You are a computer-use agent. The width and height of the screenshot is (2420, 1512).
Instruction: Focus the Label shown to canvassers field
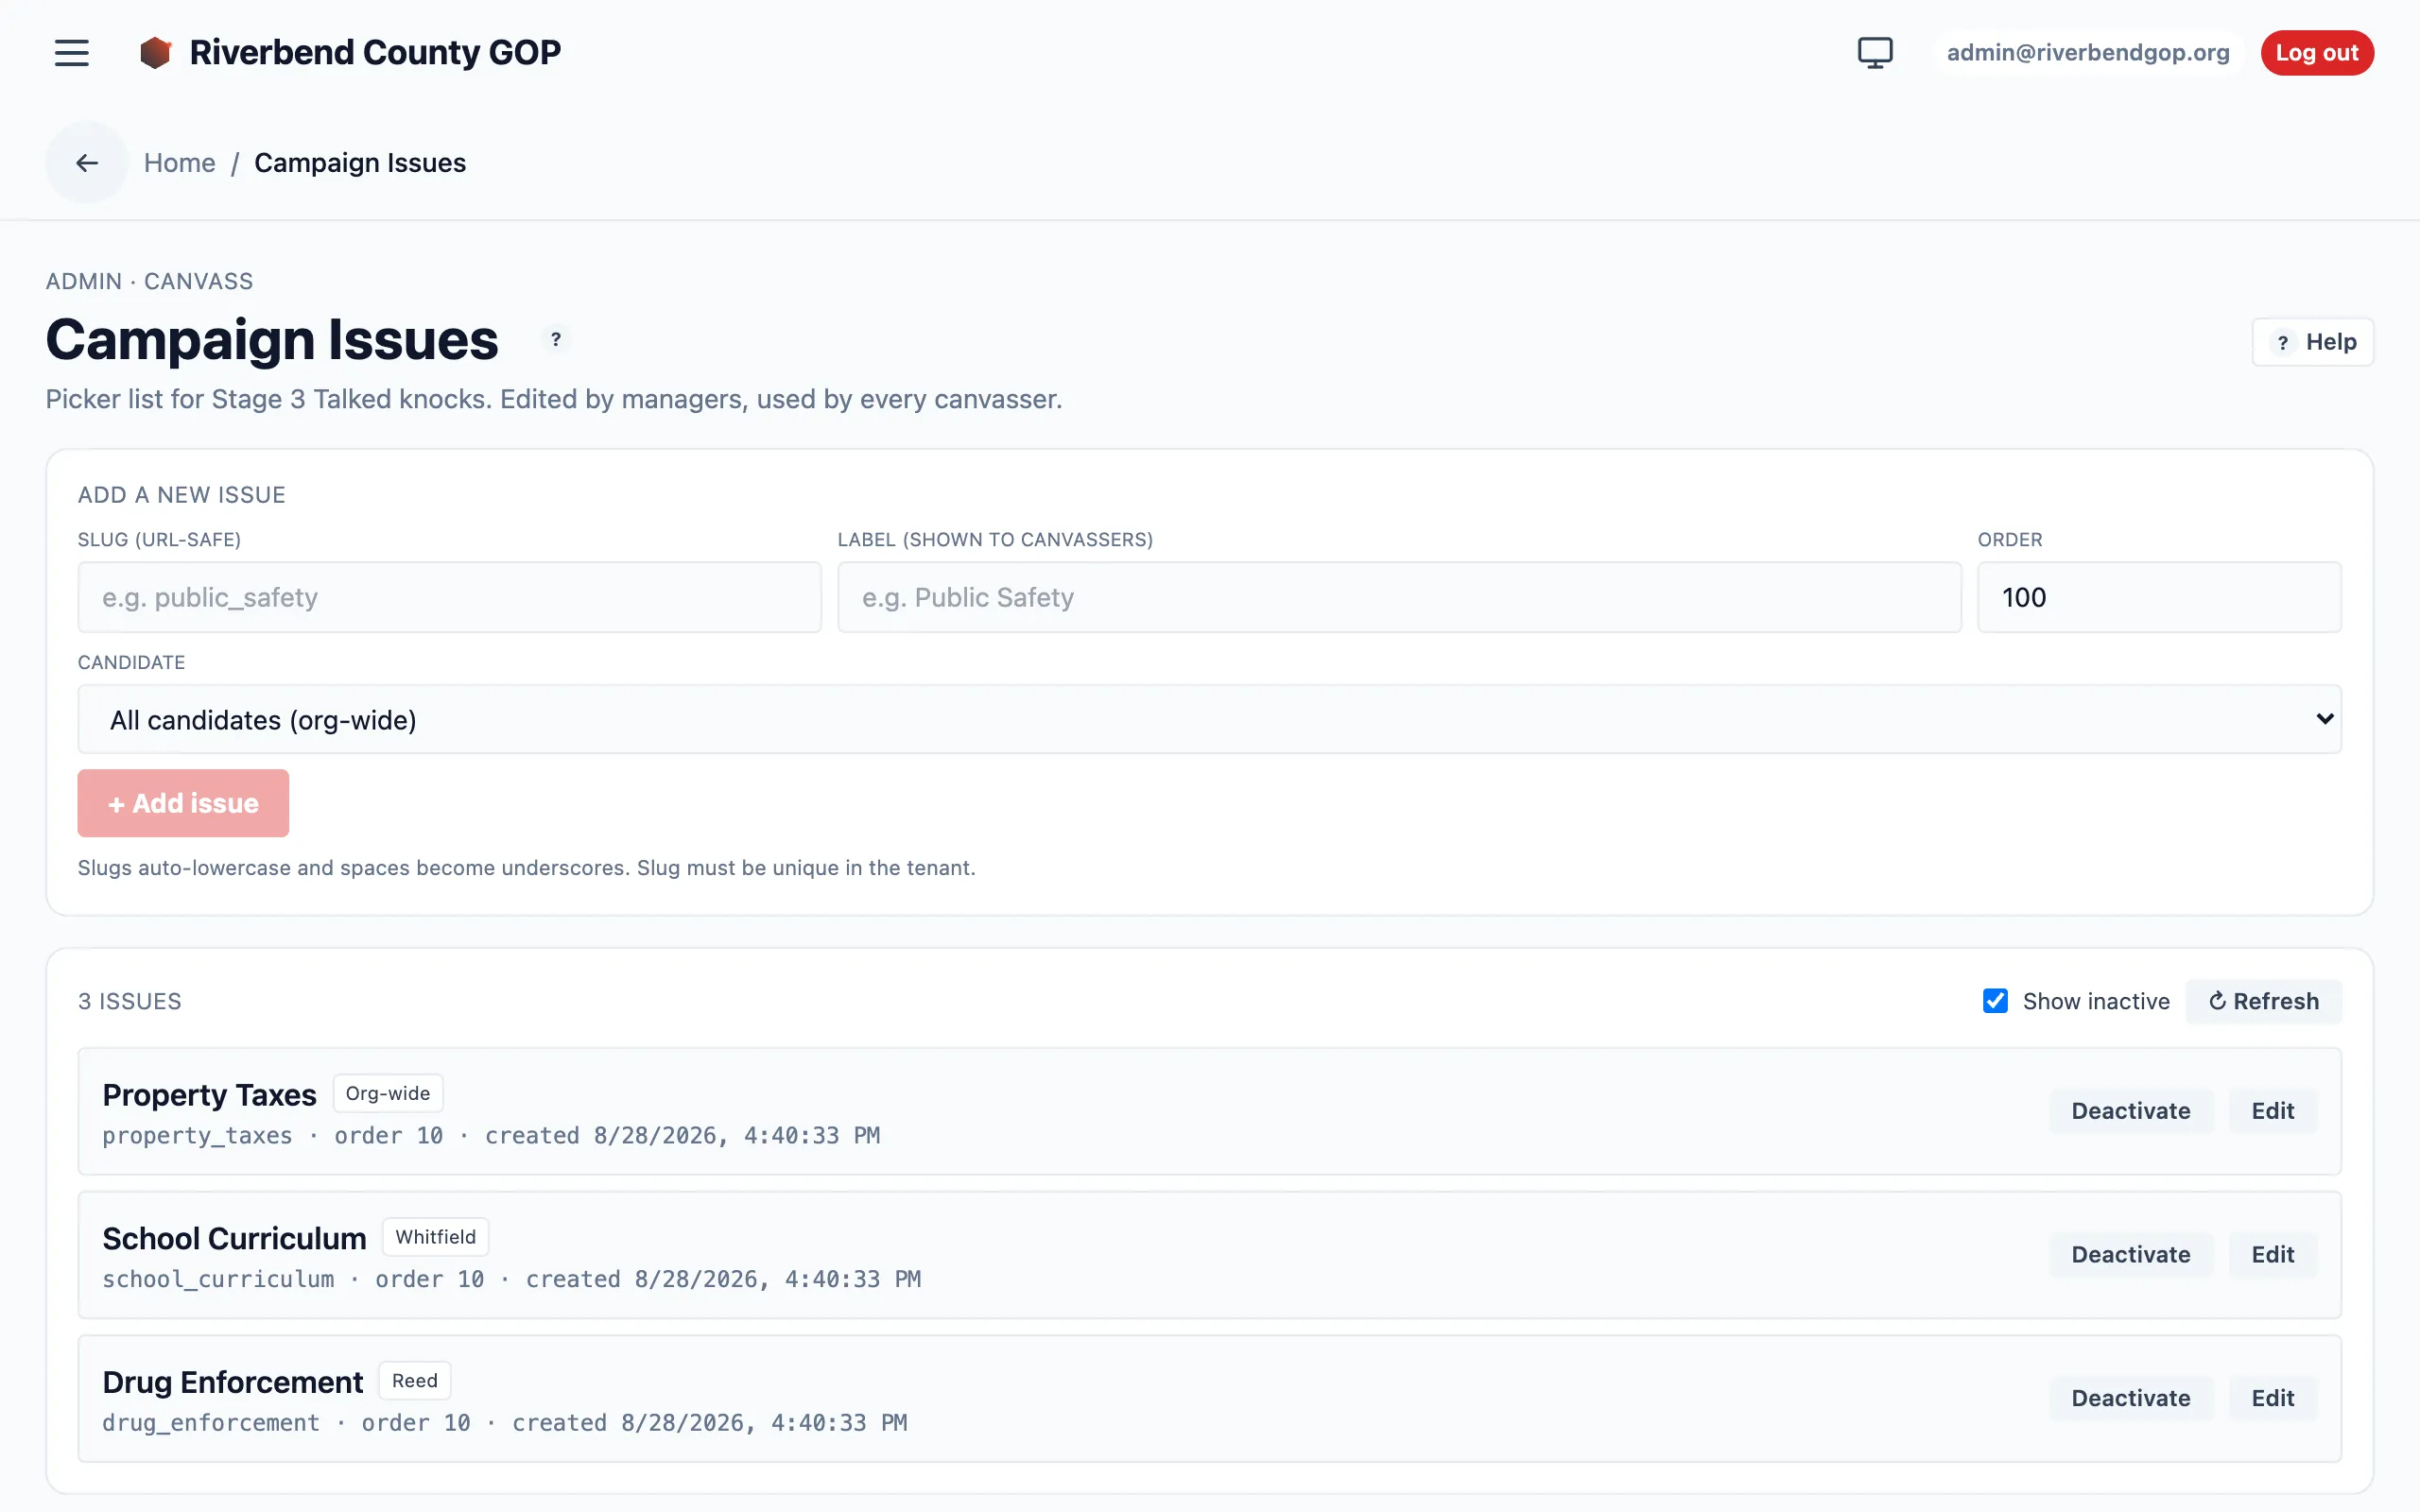click(1399, 597)
